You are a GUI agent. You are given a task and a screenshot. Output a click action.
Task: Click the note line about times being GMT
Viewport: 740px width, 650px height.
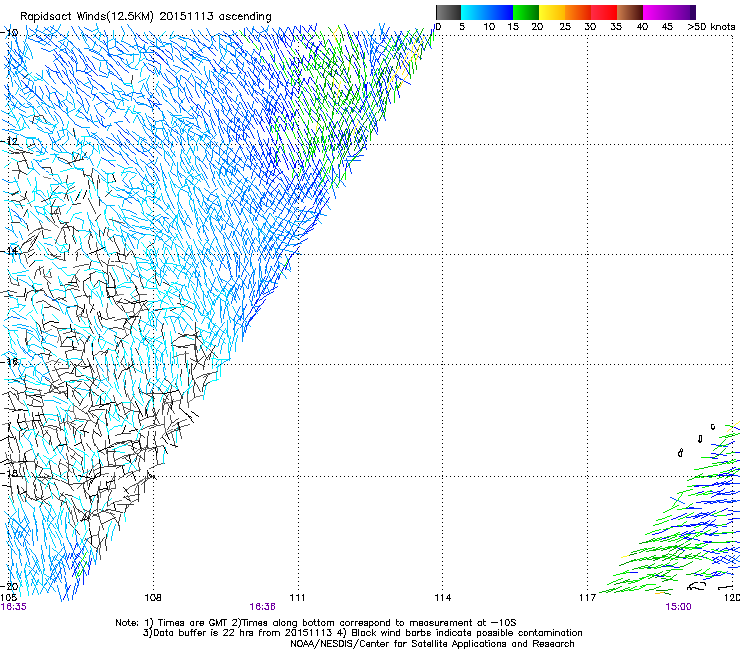pos(316,623)
